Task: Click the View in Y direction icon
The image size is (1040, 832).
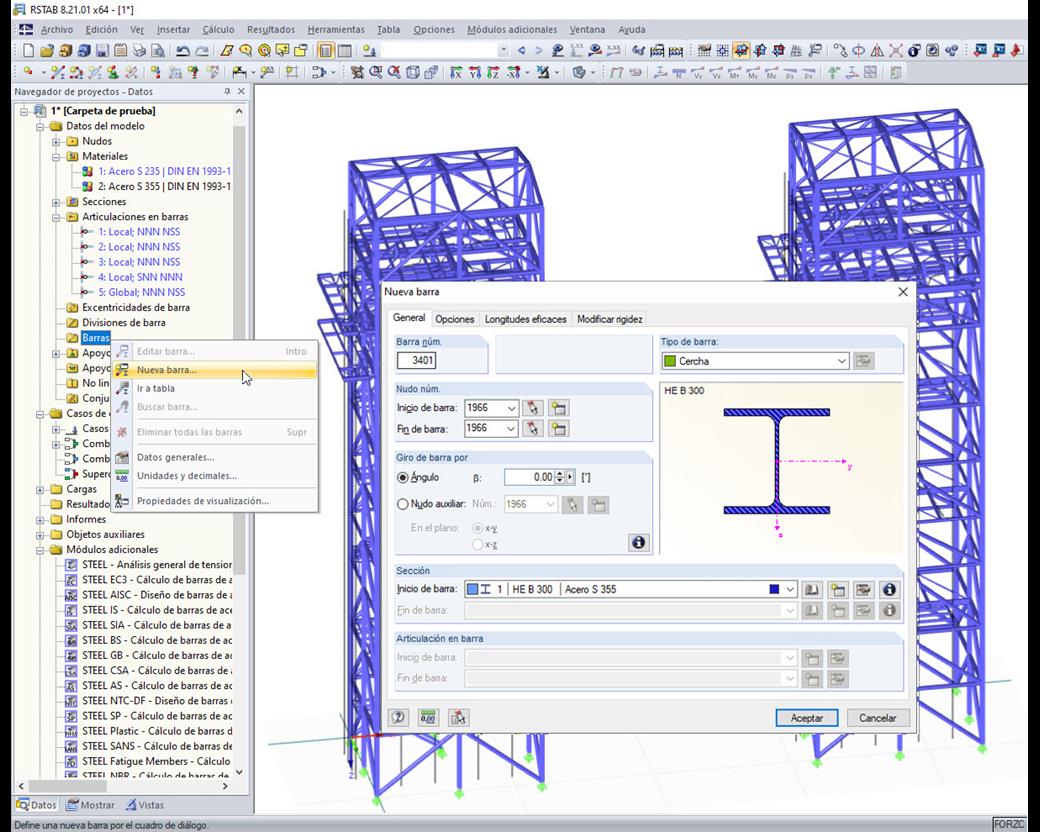Action: tap(474, 72)
